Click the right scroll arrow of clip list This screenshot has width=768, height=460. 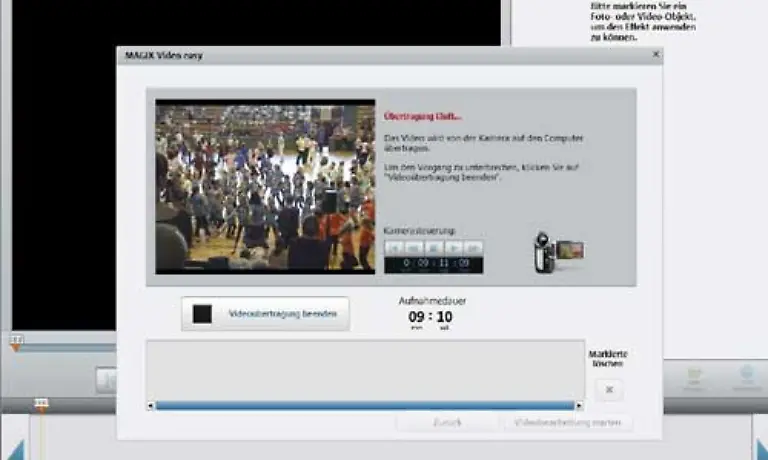[x=579, y=406]
